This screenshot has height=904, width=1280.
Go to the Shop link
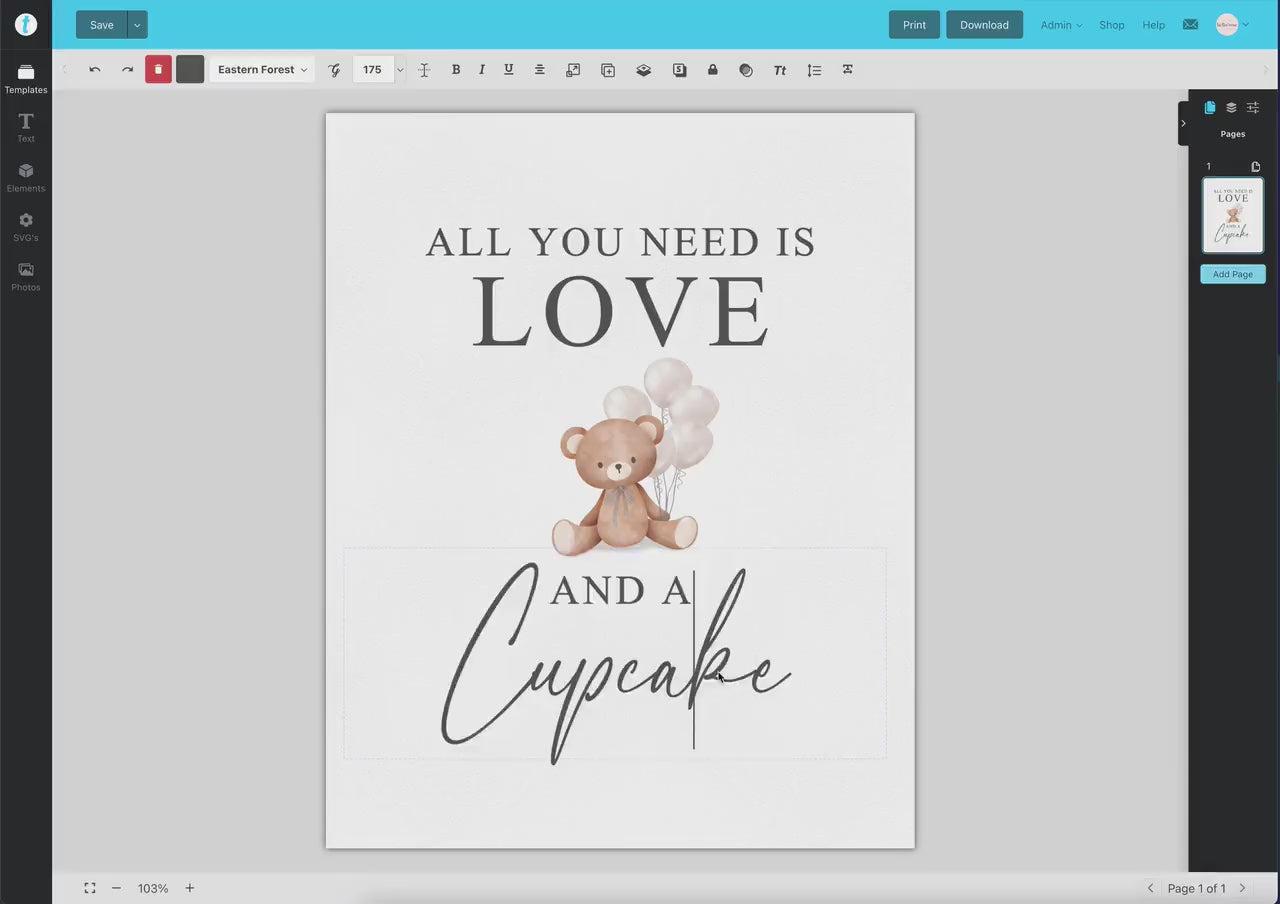click(1112, 25)
